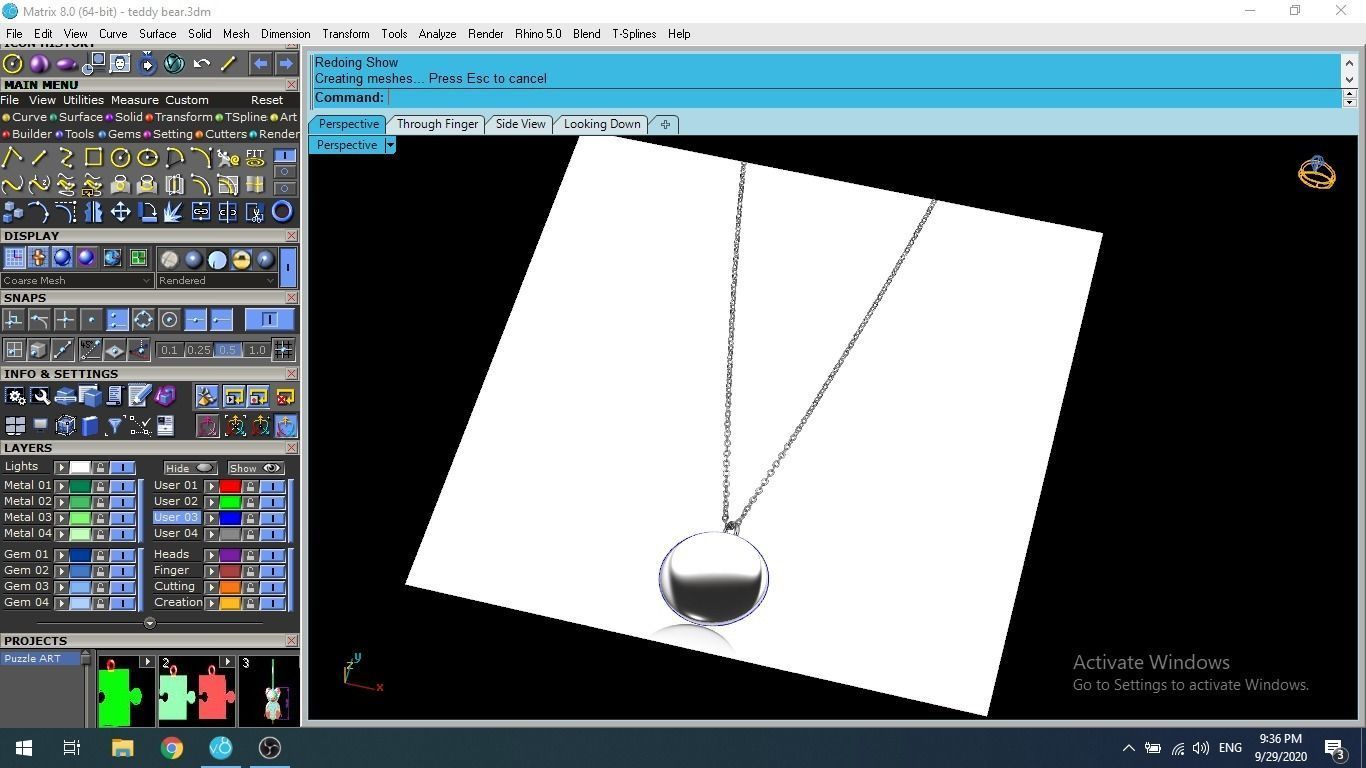Toggle the center snap circle button

[x=169, y=319]
